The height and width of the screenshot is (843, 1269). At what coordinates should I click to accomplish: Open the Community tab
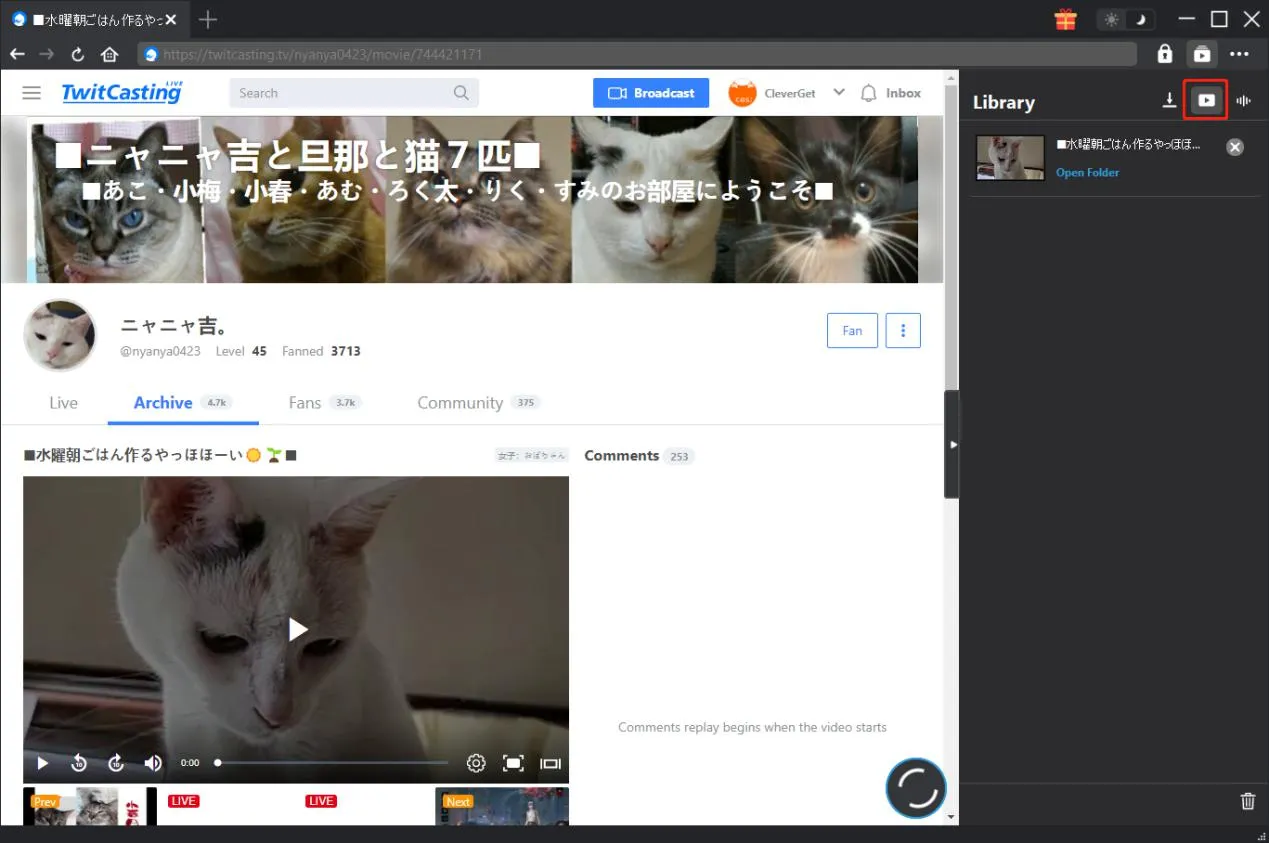[x=460, y=403]
